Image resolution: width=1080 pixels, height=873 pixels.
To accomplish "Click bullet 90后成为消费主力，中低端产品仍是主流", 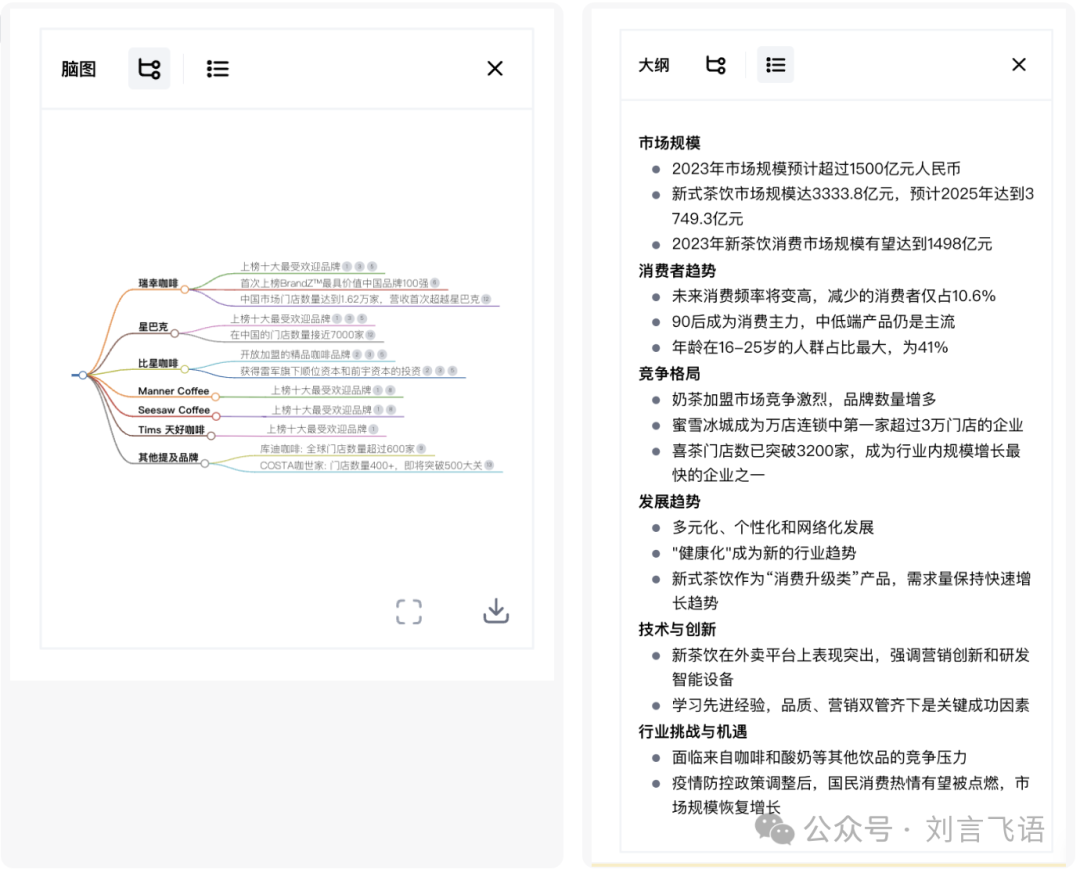I will pyautogui.click(x=813, y=322).
